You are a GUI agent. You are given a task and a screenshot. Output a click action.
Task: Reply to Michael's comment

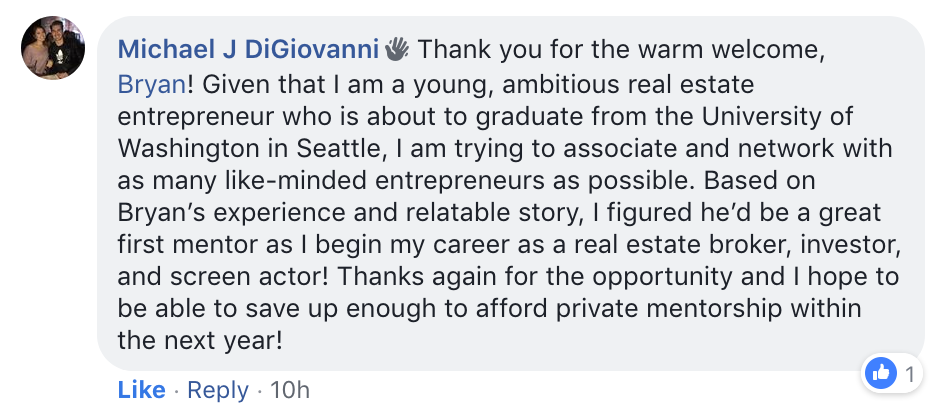(217, 390)
